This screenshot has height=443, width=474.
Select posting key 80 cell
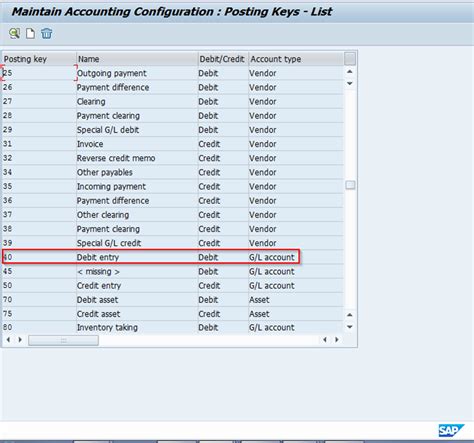39,328
